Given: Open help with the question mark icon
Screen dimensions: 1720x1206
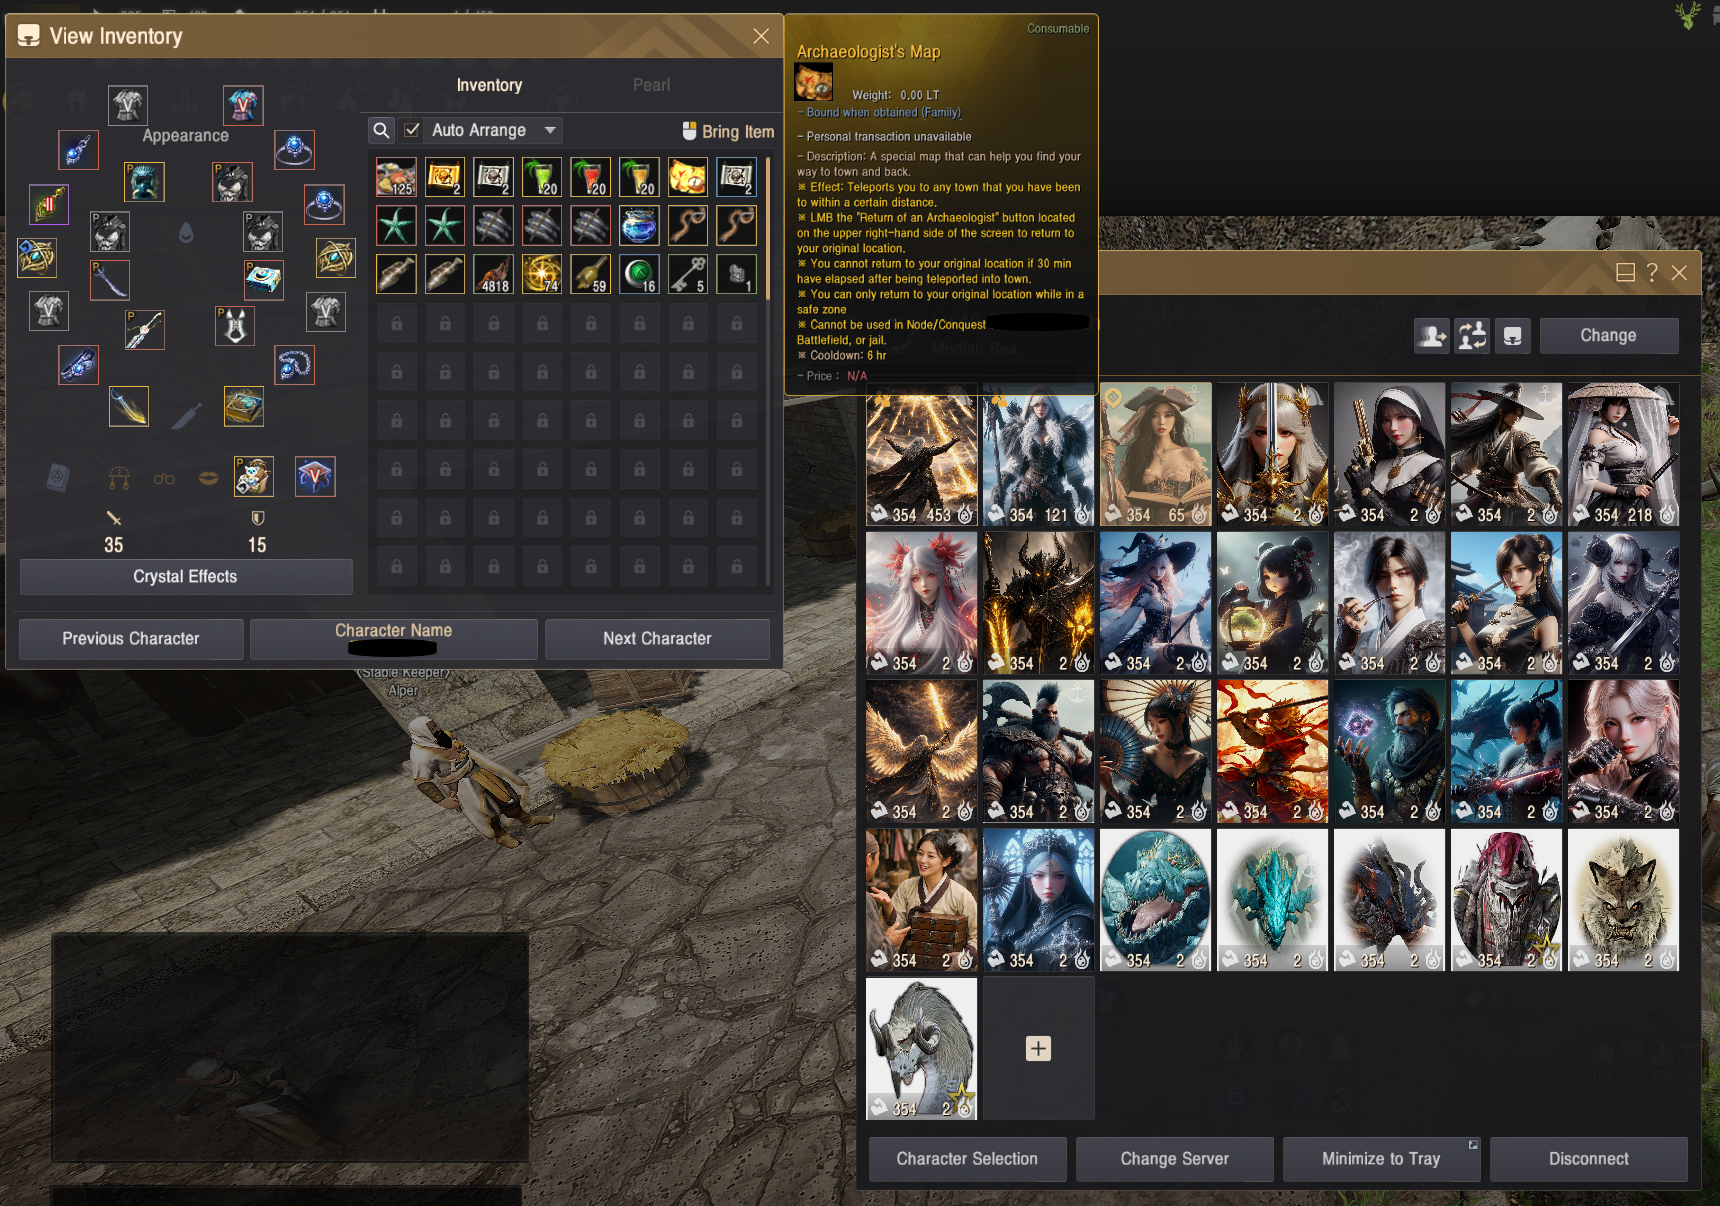Looking at the screenshot, I should tap(1652, 272).
